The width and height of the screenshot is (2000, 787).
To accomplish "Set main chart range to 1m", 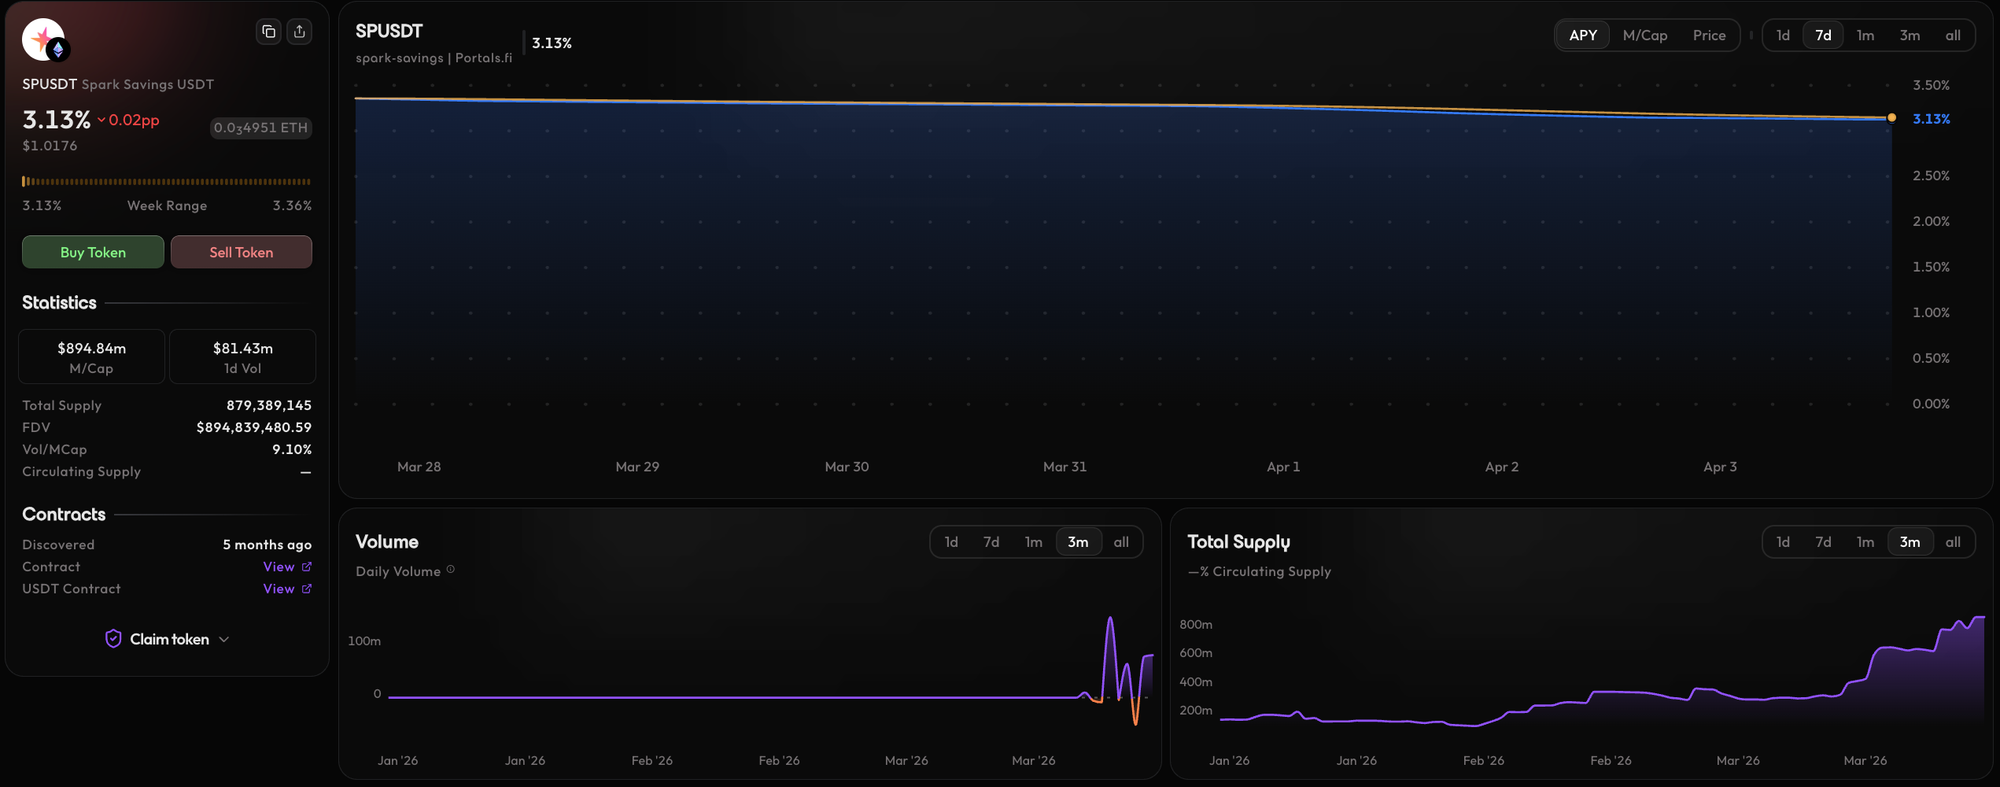I will point(1865,35).
